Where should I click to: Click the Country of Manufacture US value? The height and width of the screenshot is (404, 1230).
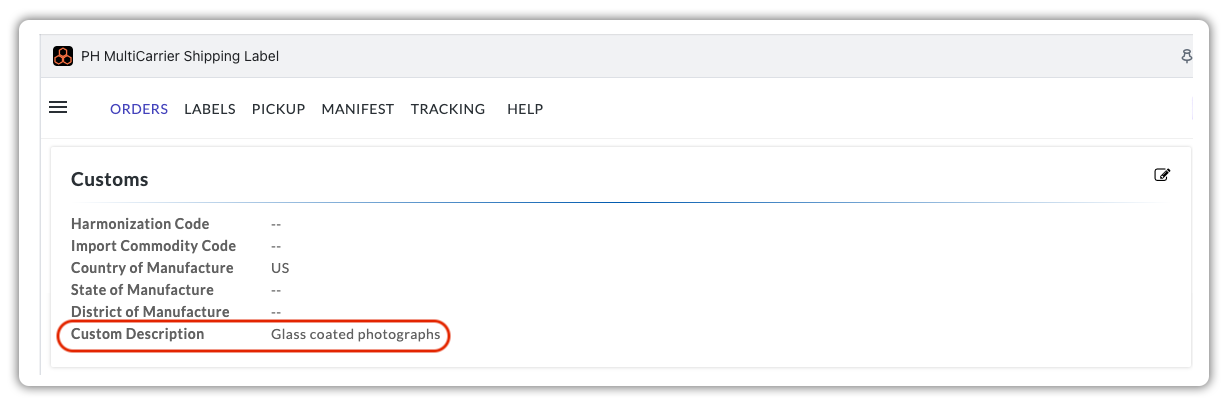point(280,268)
